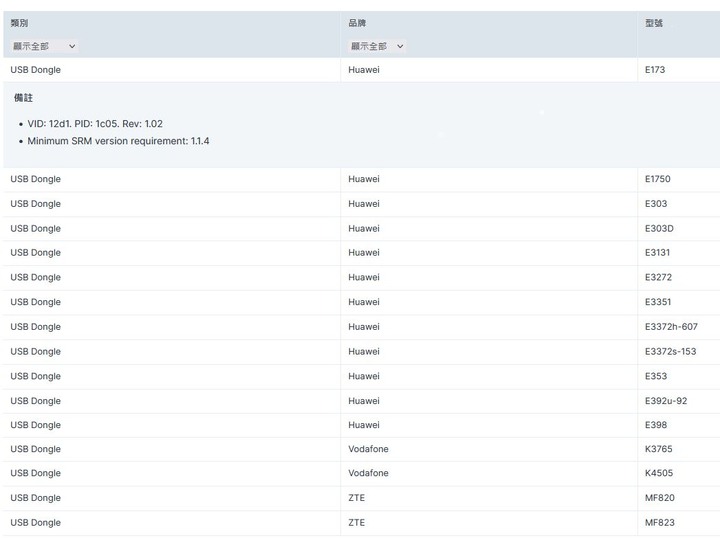
Task: Click USB Dongle in the K3765 row
Action: [35, 449]
